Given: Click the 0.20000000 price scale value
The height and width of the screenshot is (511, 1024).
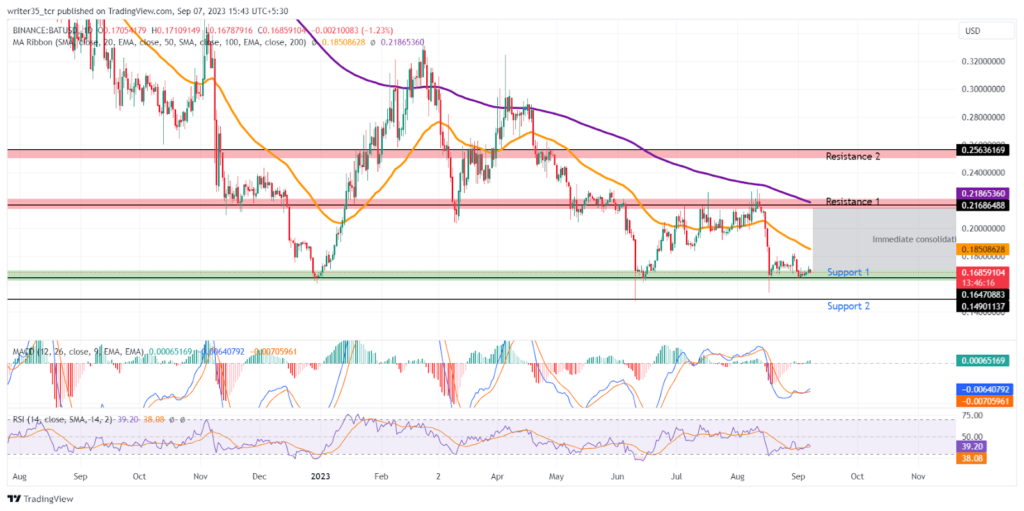Looking at the screenshot, I should [984, 229].
